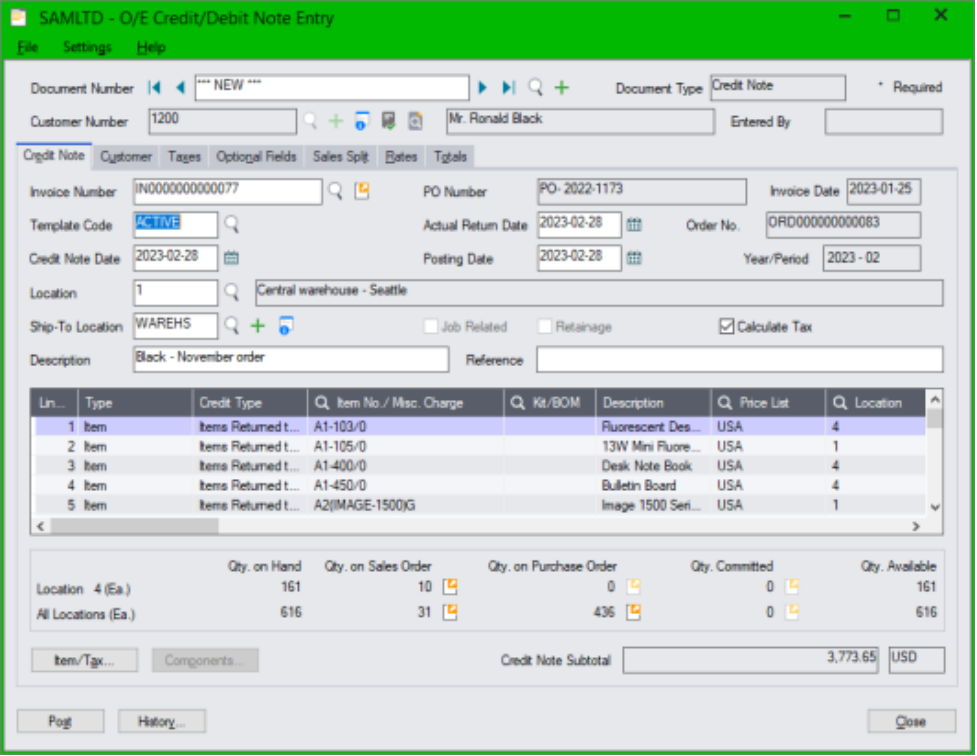The image size is (977, 756).
Task: Open the File menu
Action: [x=27, y=47]
